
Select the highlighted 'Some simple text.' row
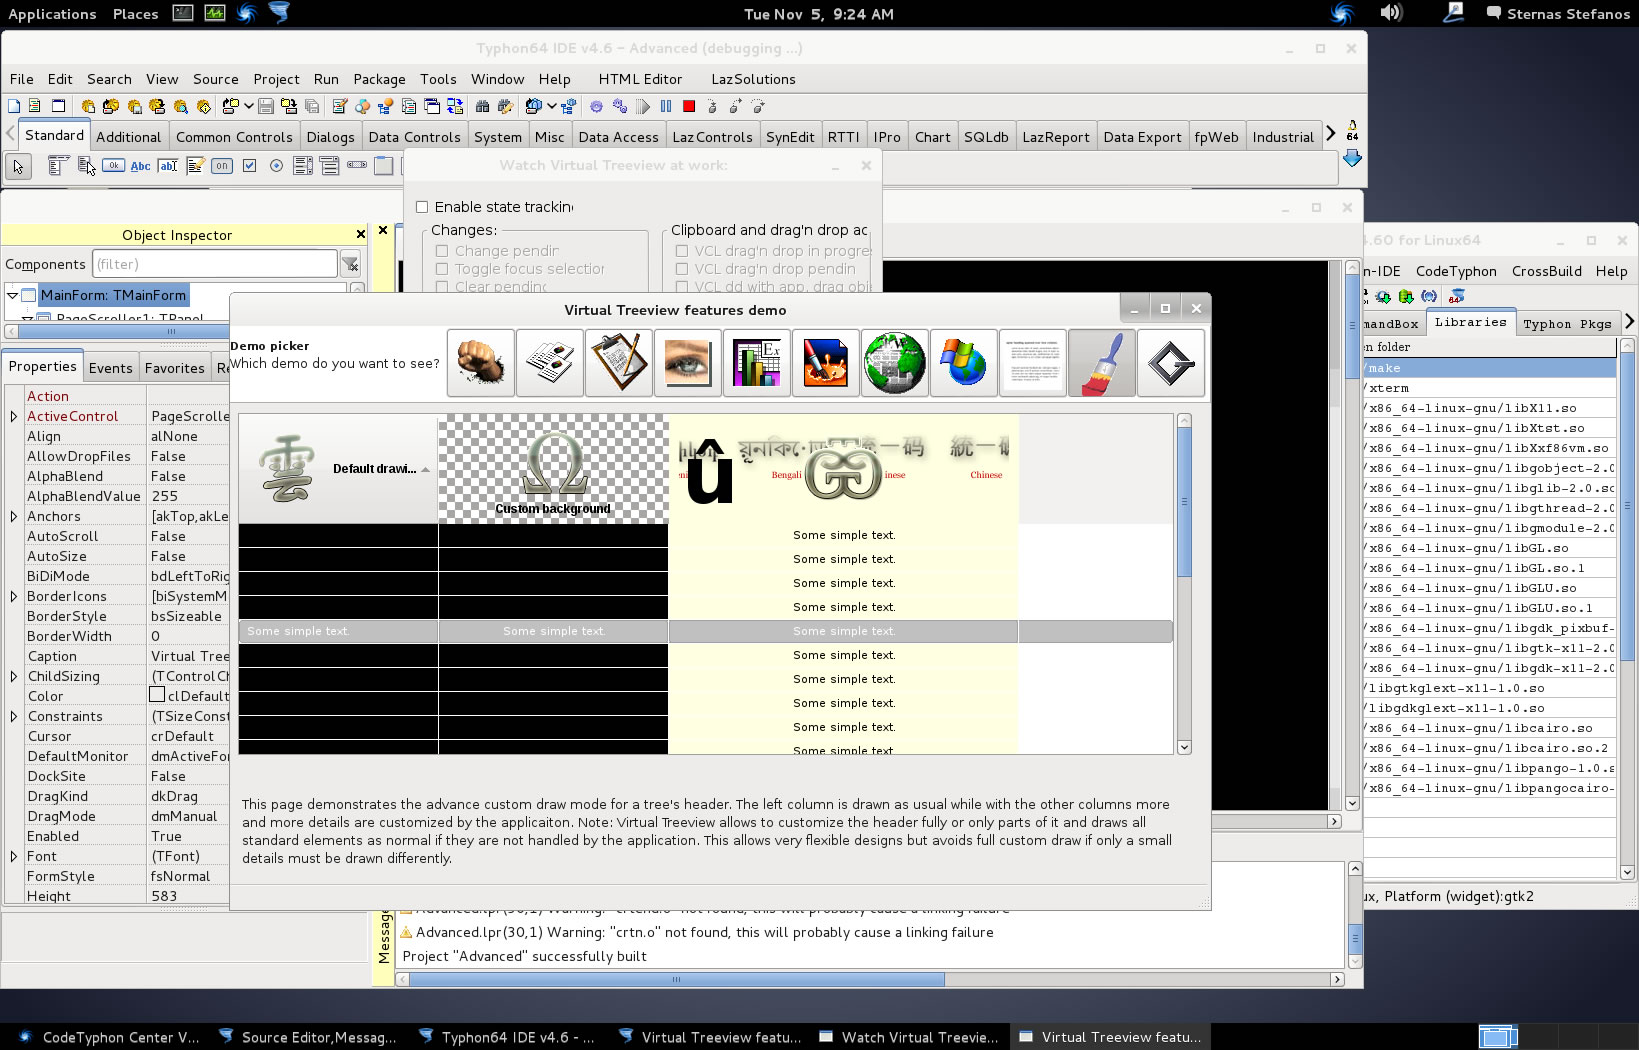(x=705, y=631)
